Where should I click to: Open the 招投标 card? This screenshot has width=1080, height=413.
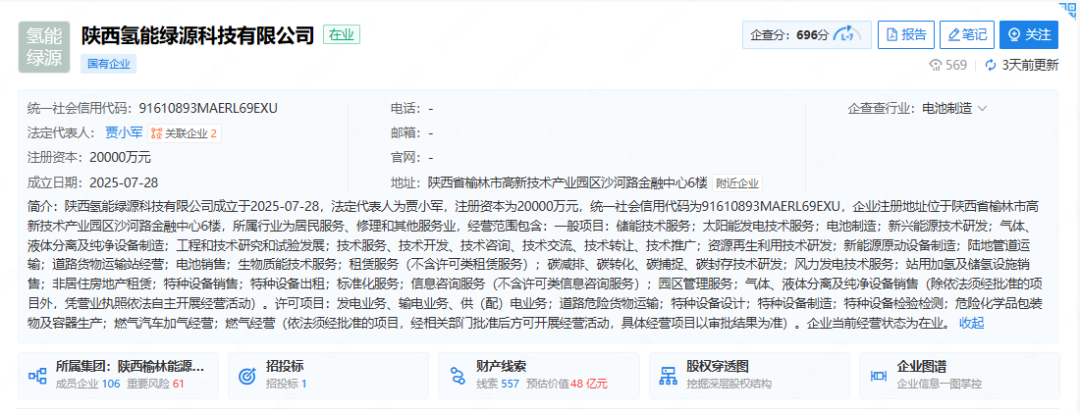click(328, 376)
